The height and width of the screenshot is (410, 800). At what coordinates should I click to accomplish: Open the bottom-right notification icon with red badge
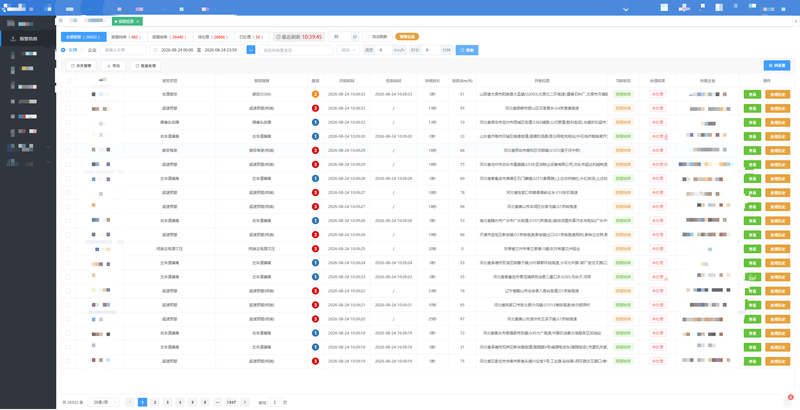(787, 402)
